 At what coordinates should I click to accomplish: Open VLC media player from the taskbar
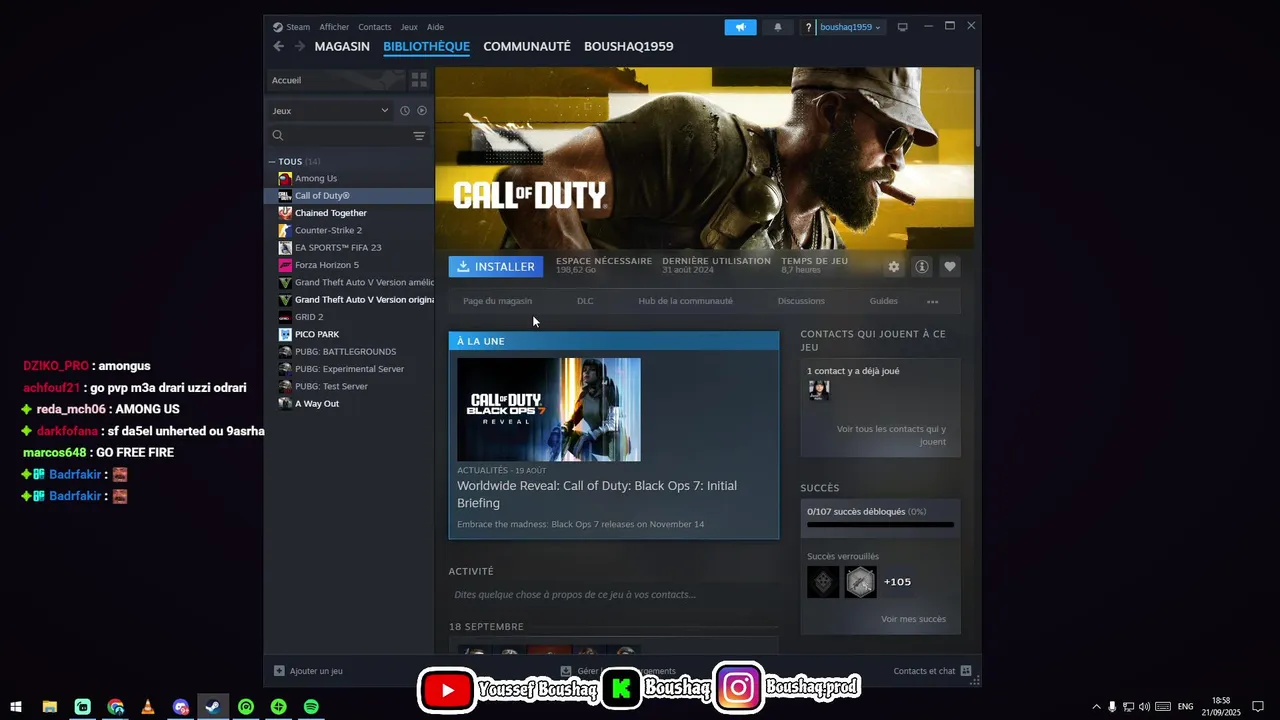pos(148,707)
